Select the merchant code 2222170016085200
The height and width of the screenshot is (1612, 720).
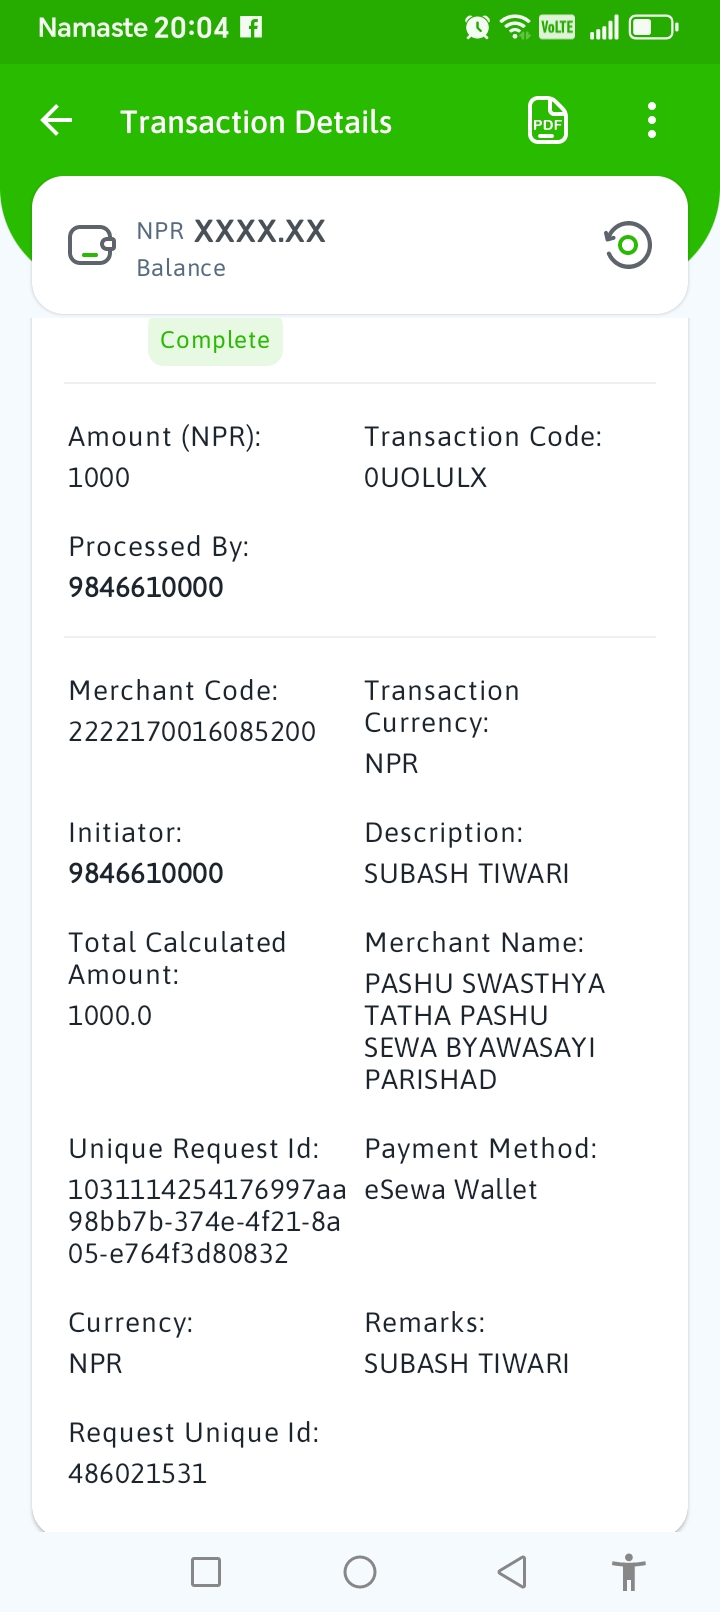tap(192, 732)
